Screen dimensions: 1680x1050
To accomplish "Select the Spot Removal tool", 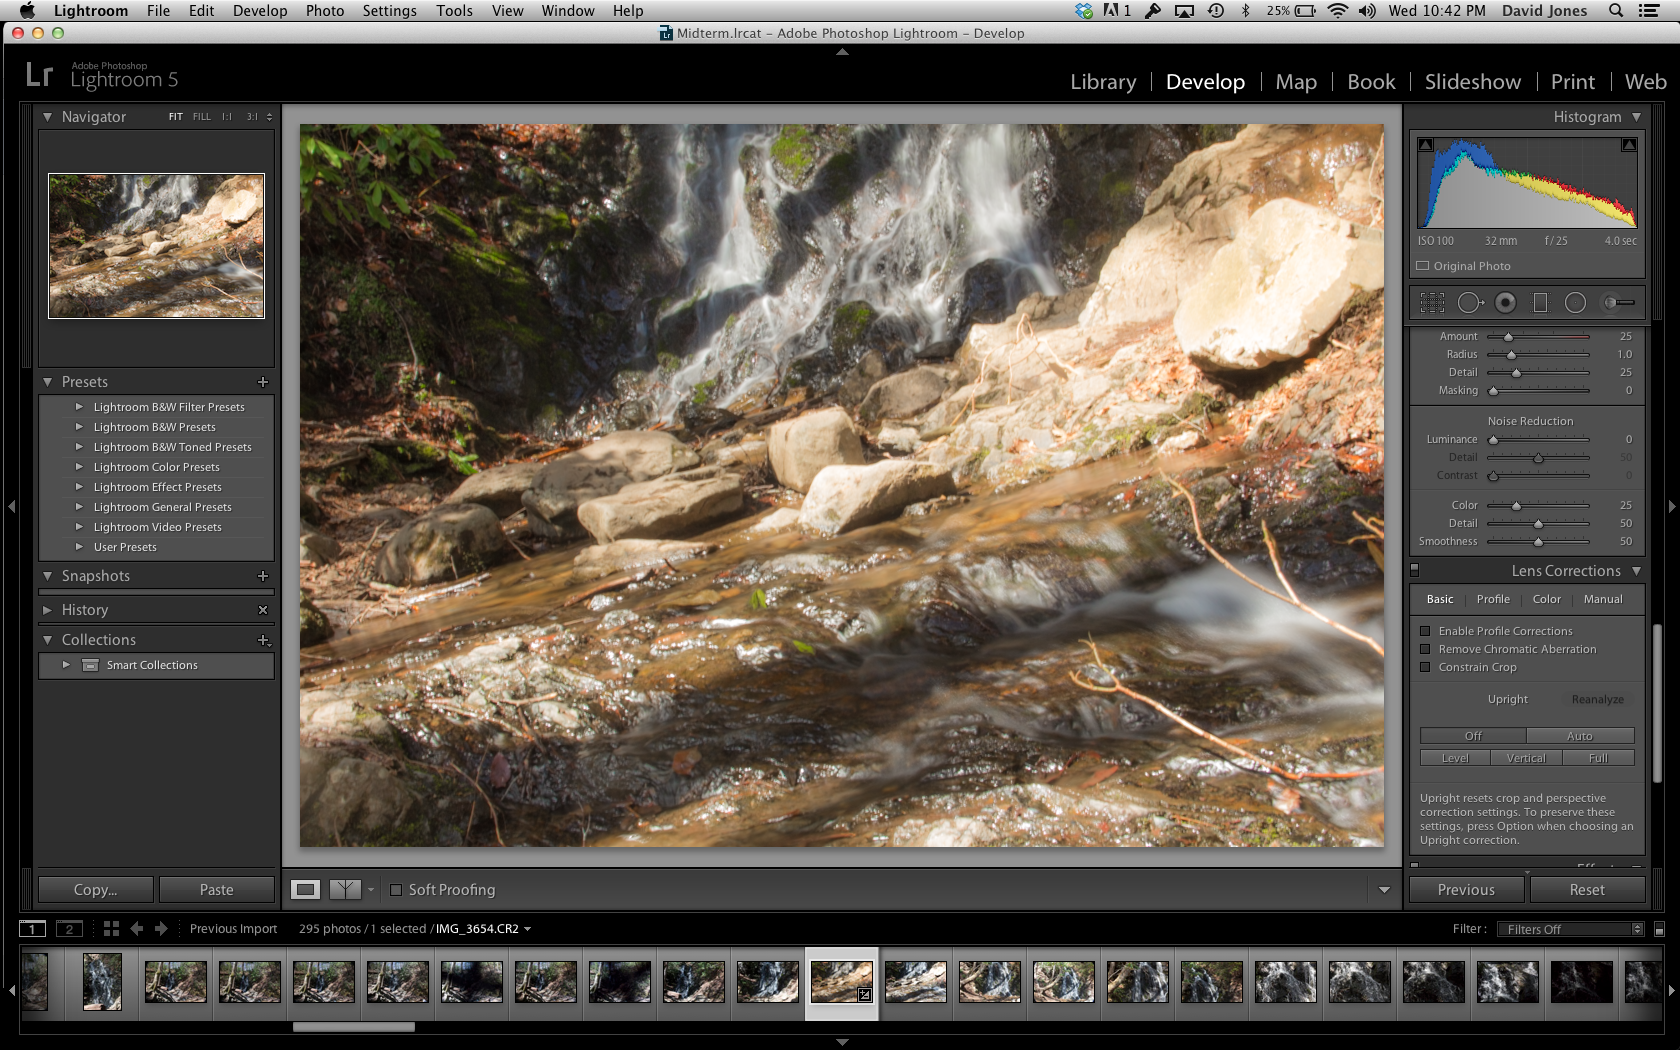I will pos(1469,302).
